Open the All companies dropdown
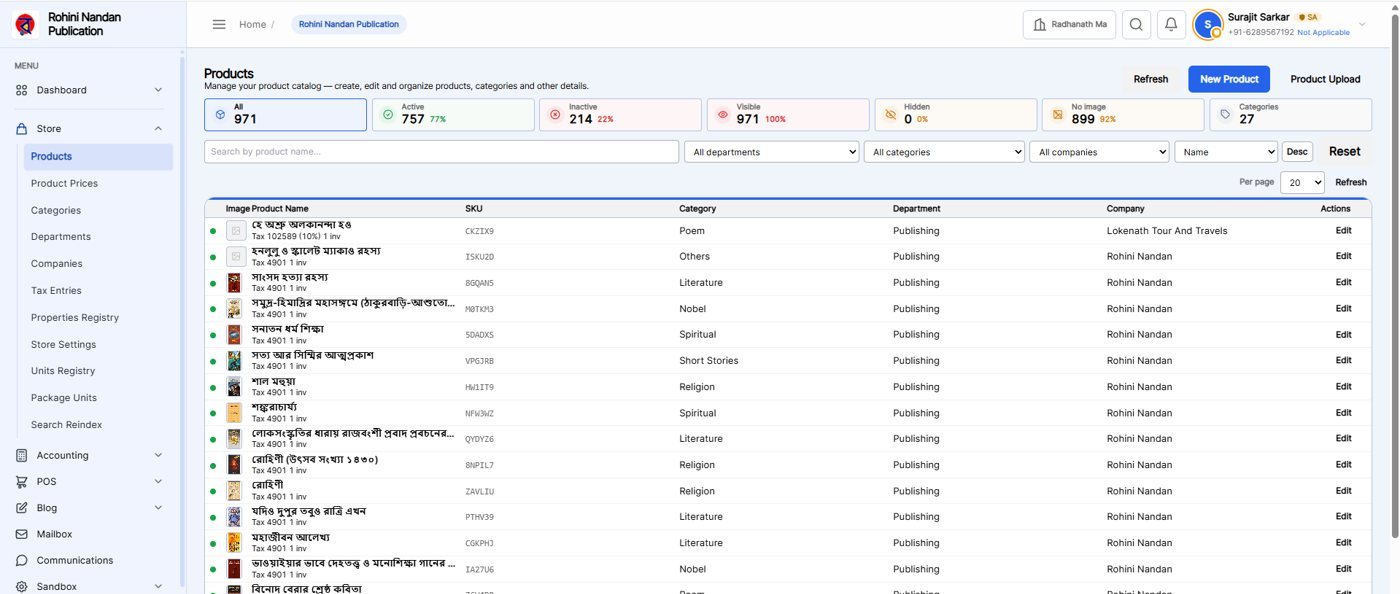Screen dimensions: 1400x594 1100,152
